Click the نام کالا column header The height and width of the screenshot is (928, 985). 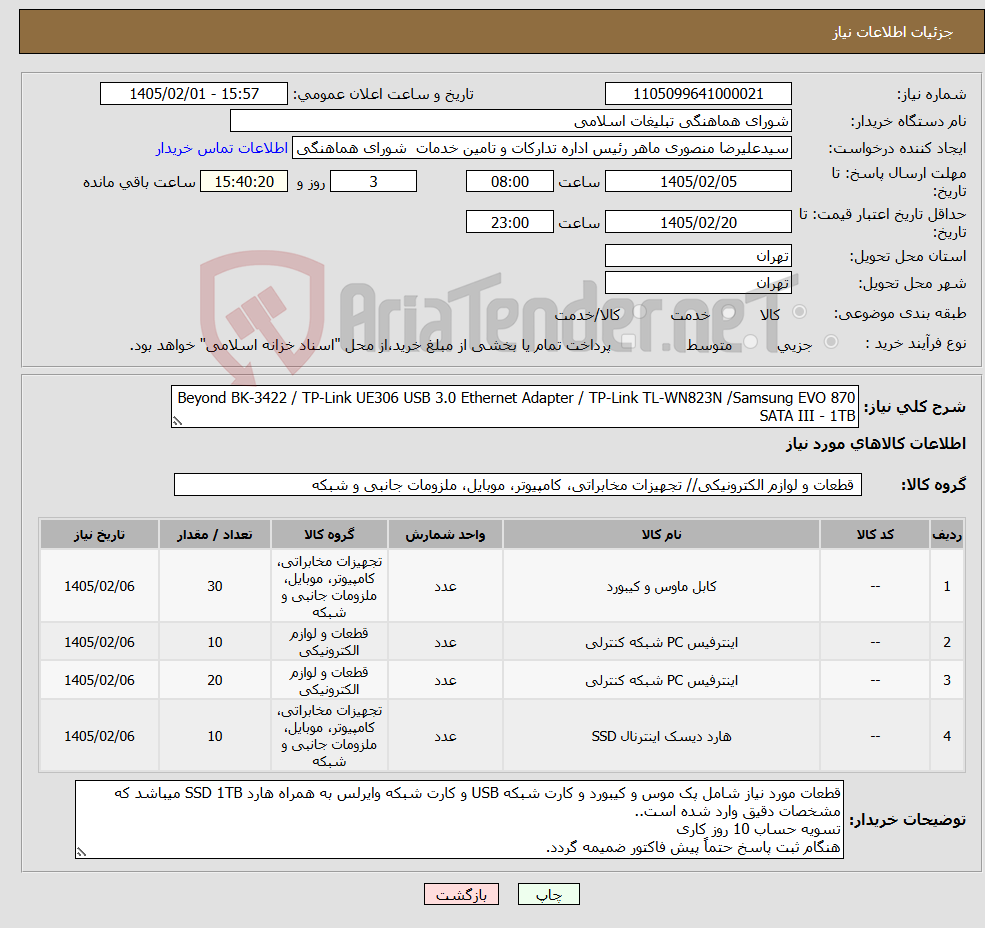coord(661,534)
